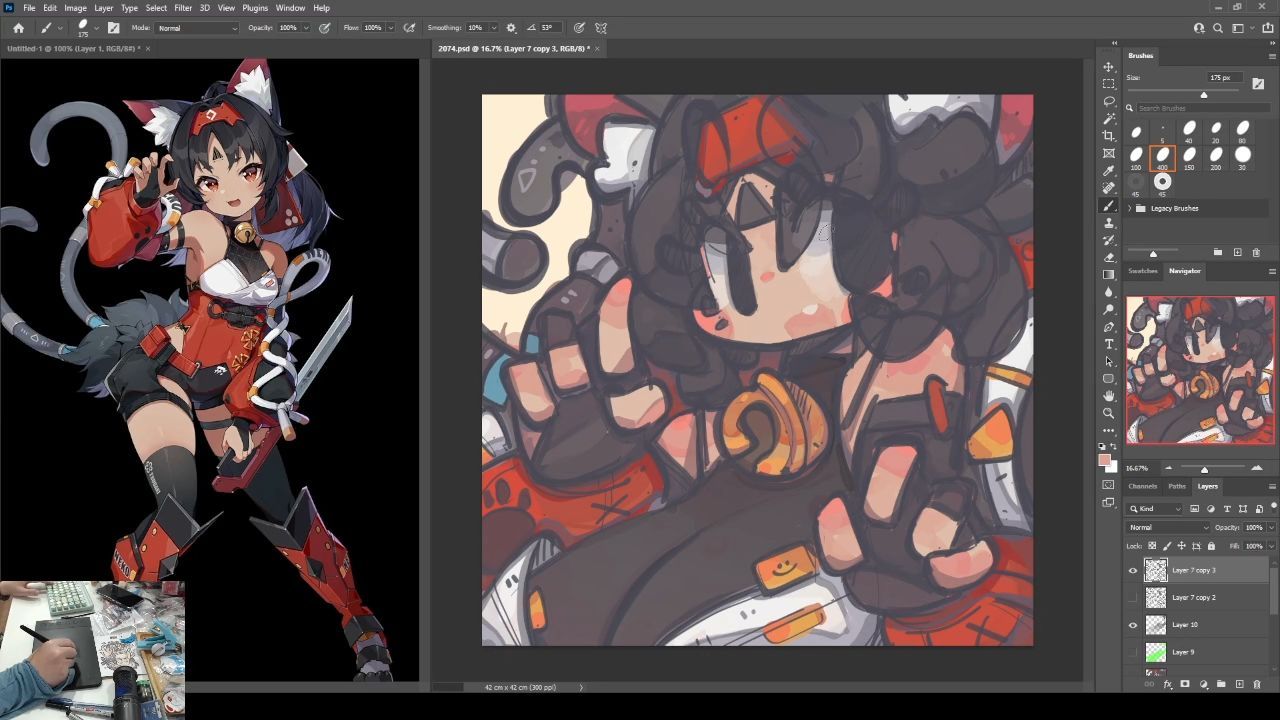The height and width of the screenshot is (720, 1280).
Task: Select the Path Selection tool
Action: [x=1109, y=361]
